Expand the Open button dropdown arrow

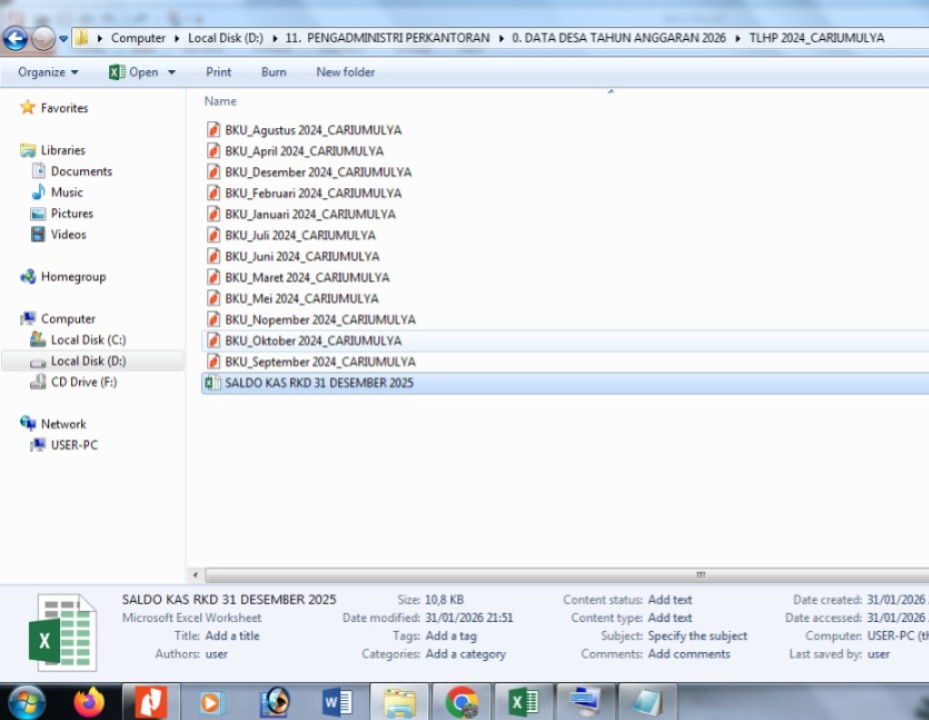tap(172, 72)
